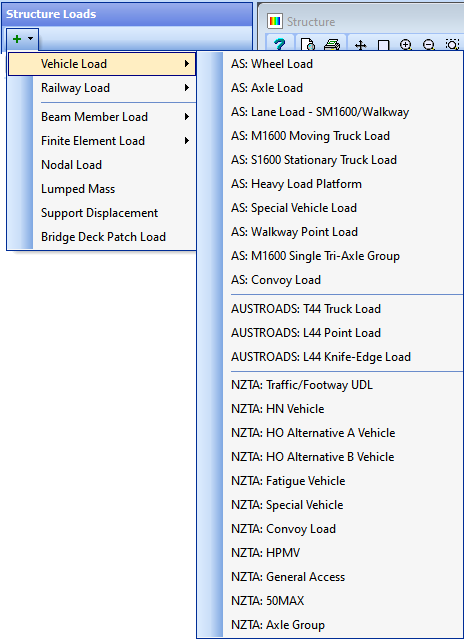Click the Finite Element Load arrow
The image size is (464, 639).
pyautogui.click(x=187, y=141)
